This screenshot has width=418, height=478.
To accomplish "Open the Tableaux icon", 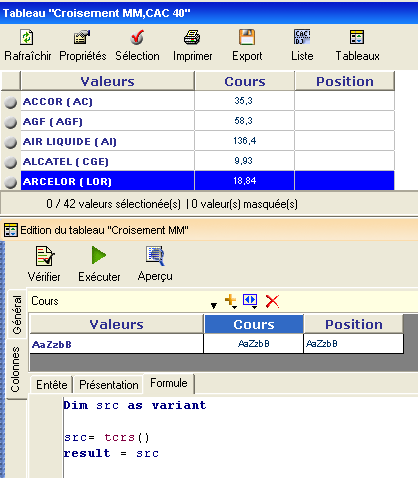I will pyautogui.click(x=357, y=37).
